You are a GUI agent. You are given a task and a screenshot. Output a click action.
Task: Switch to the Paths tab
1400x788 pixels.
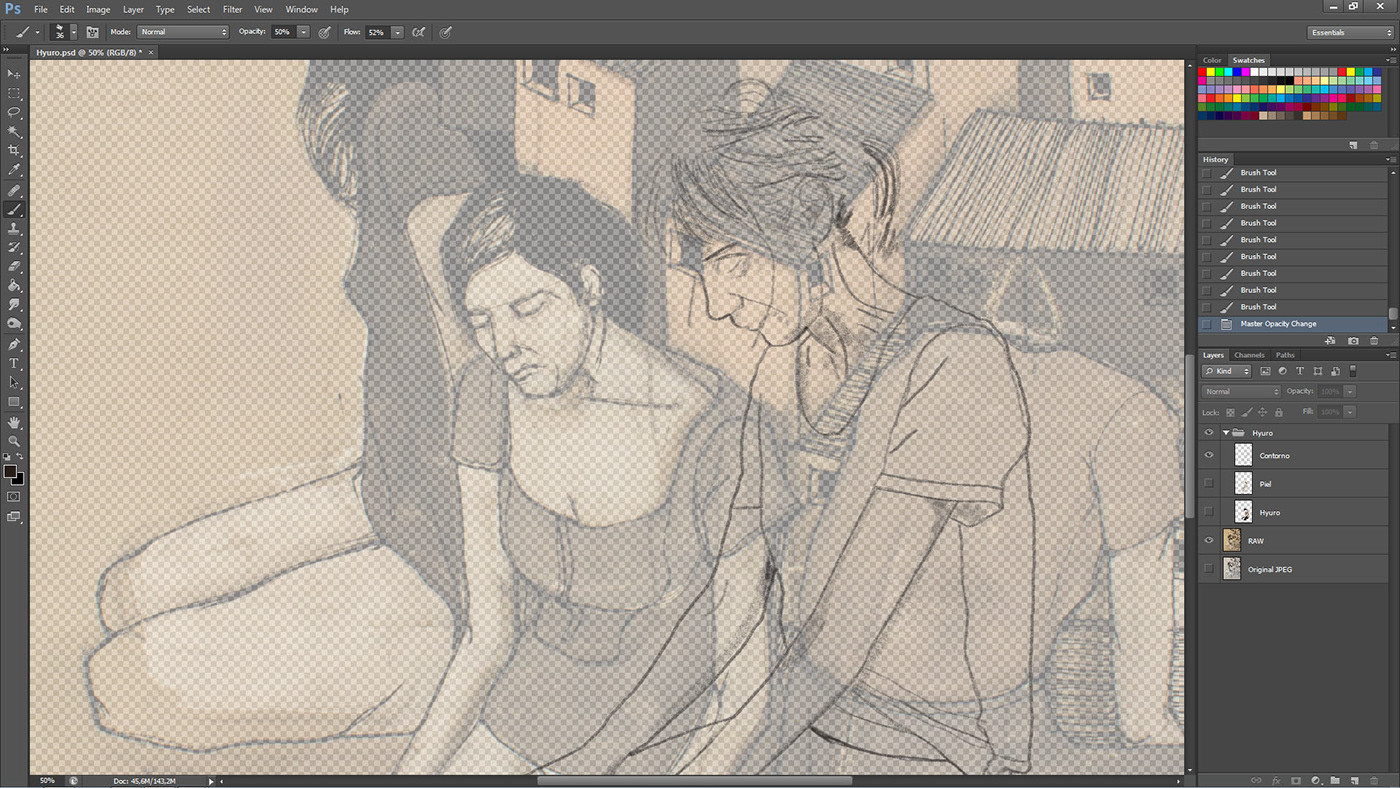[x=1285, y=355]
